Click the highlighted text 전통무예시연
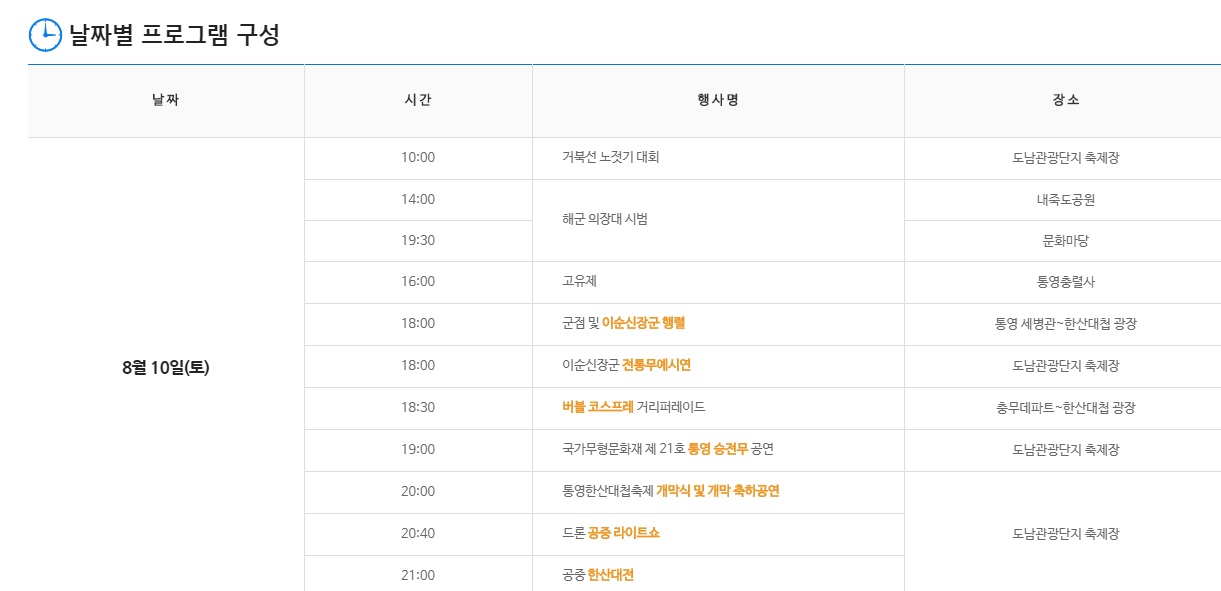The height and width of the screenshot is (591, 1221). point(656,365)
